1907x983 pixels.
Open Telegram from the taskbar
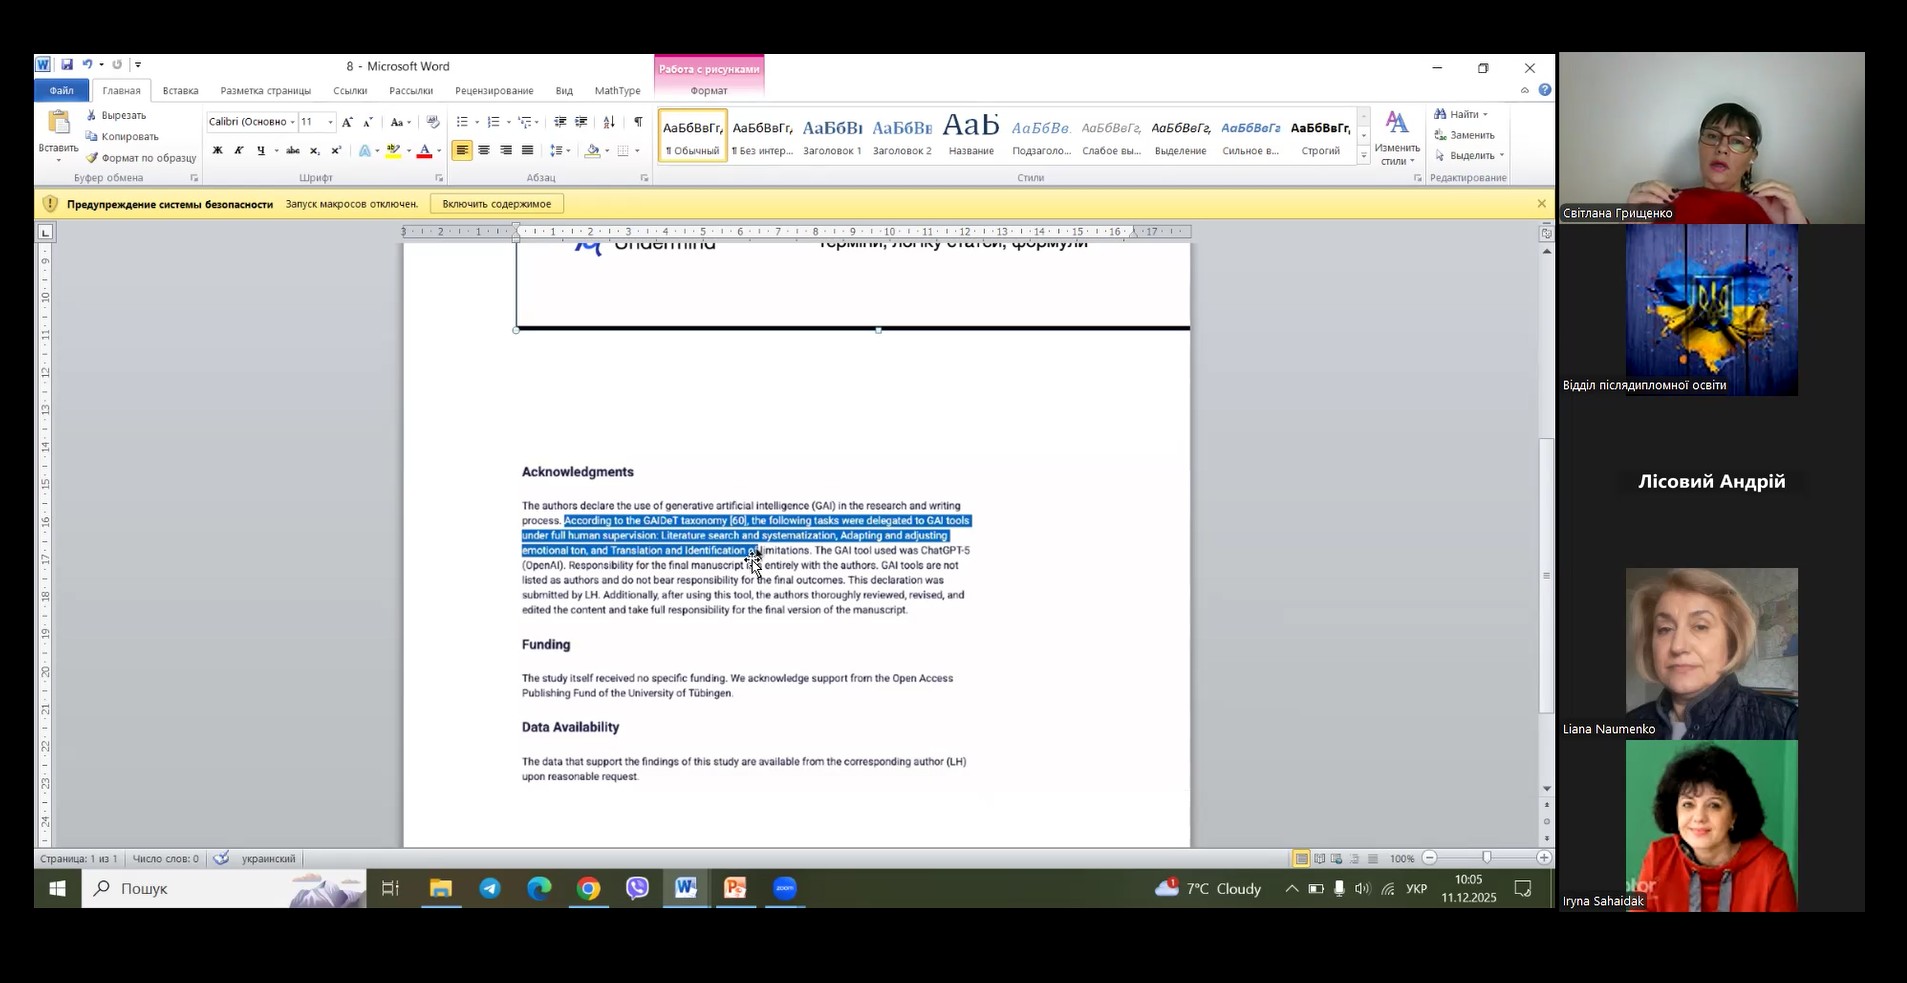490,888
